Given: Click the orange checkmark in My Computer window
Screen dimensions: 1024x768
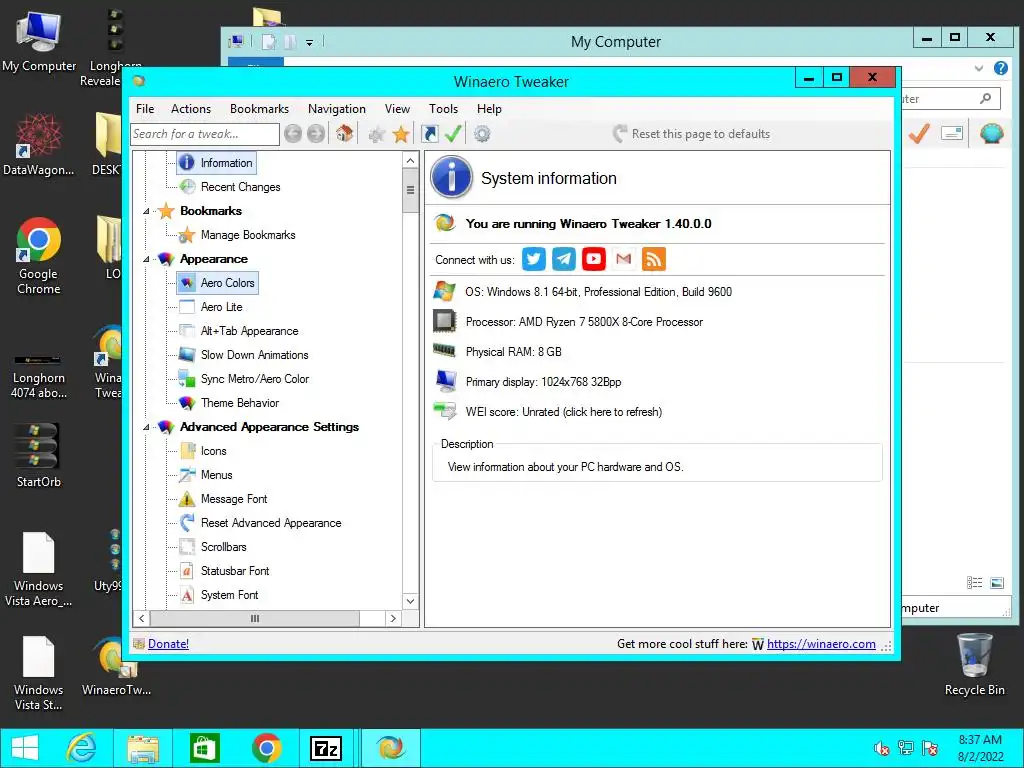Looking at the screenshot, I should pos(919,134).
